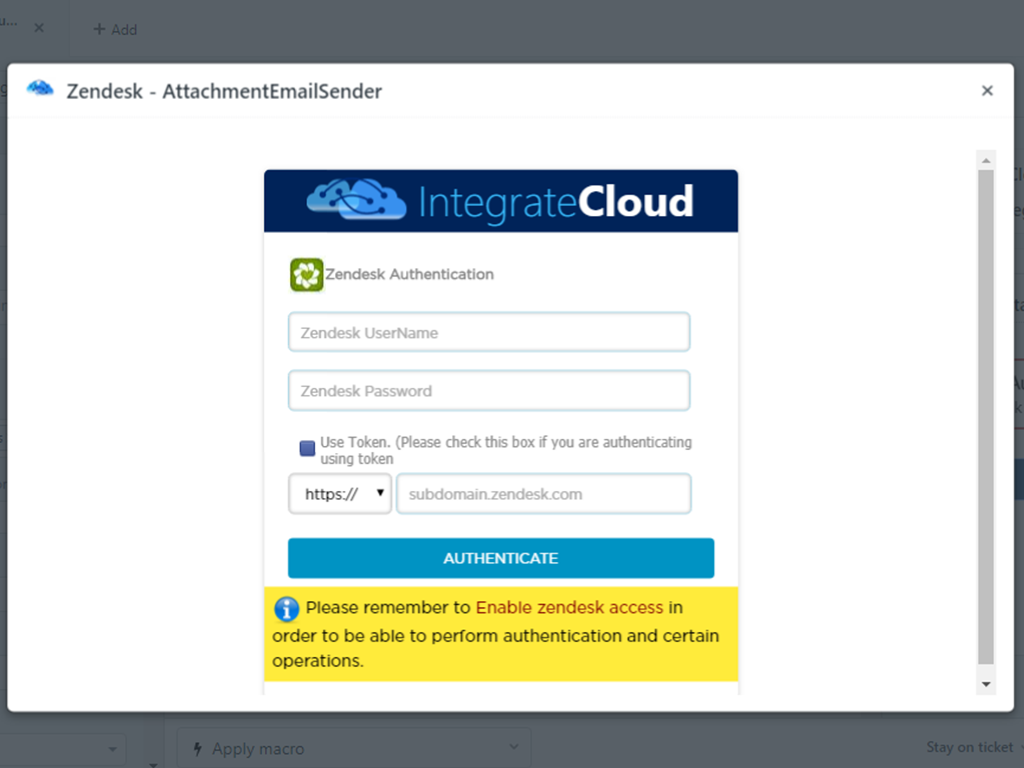Open the https:// protocol dropdown

tap(339, 493)
